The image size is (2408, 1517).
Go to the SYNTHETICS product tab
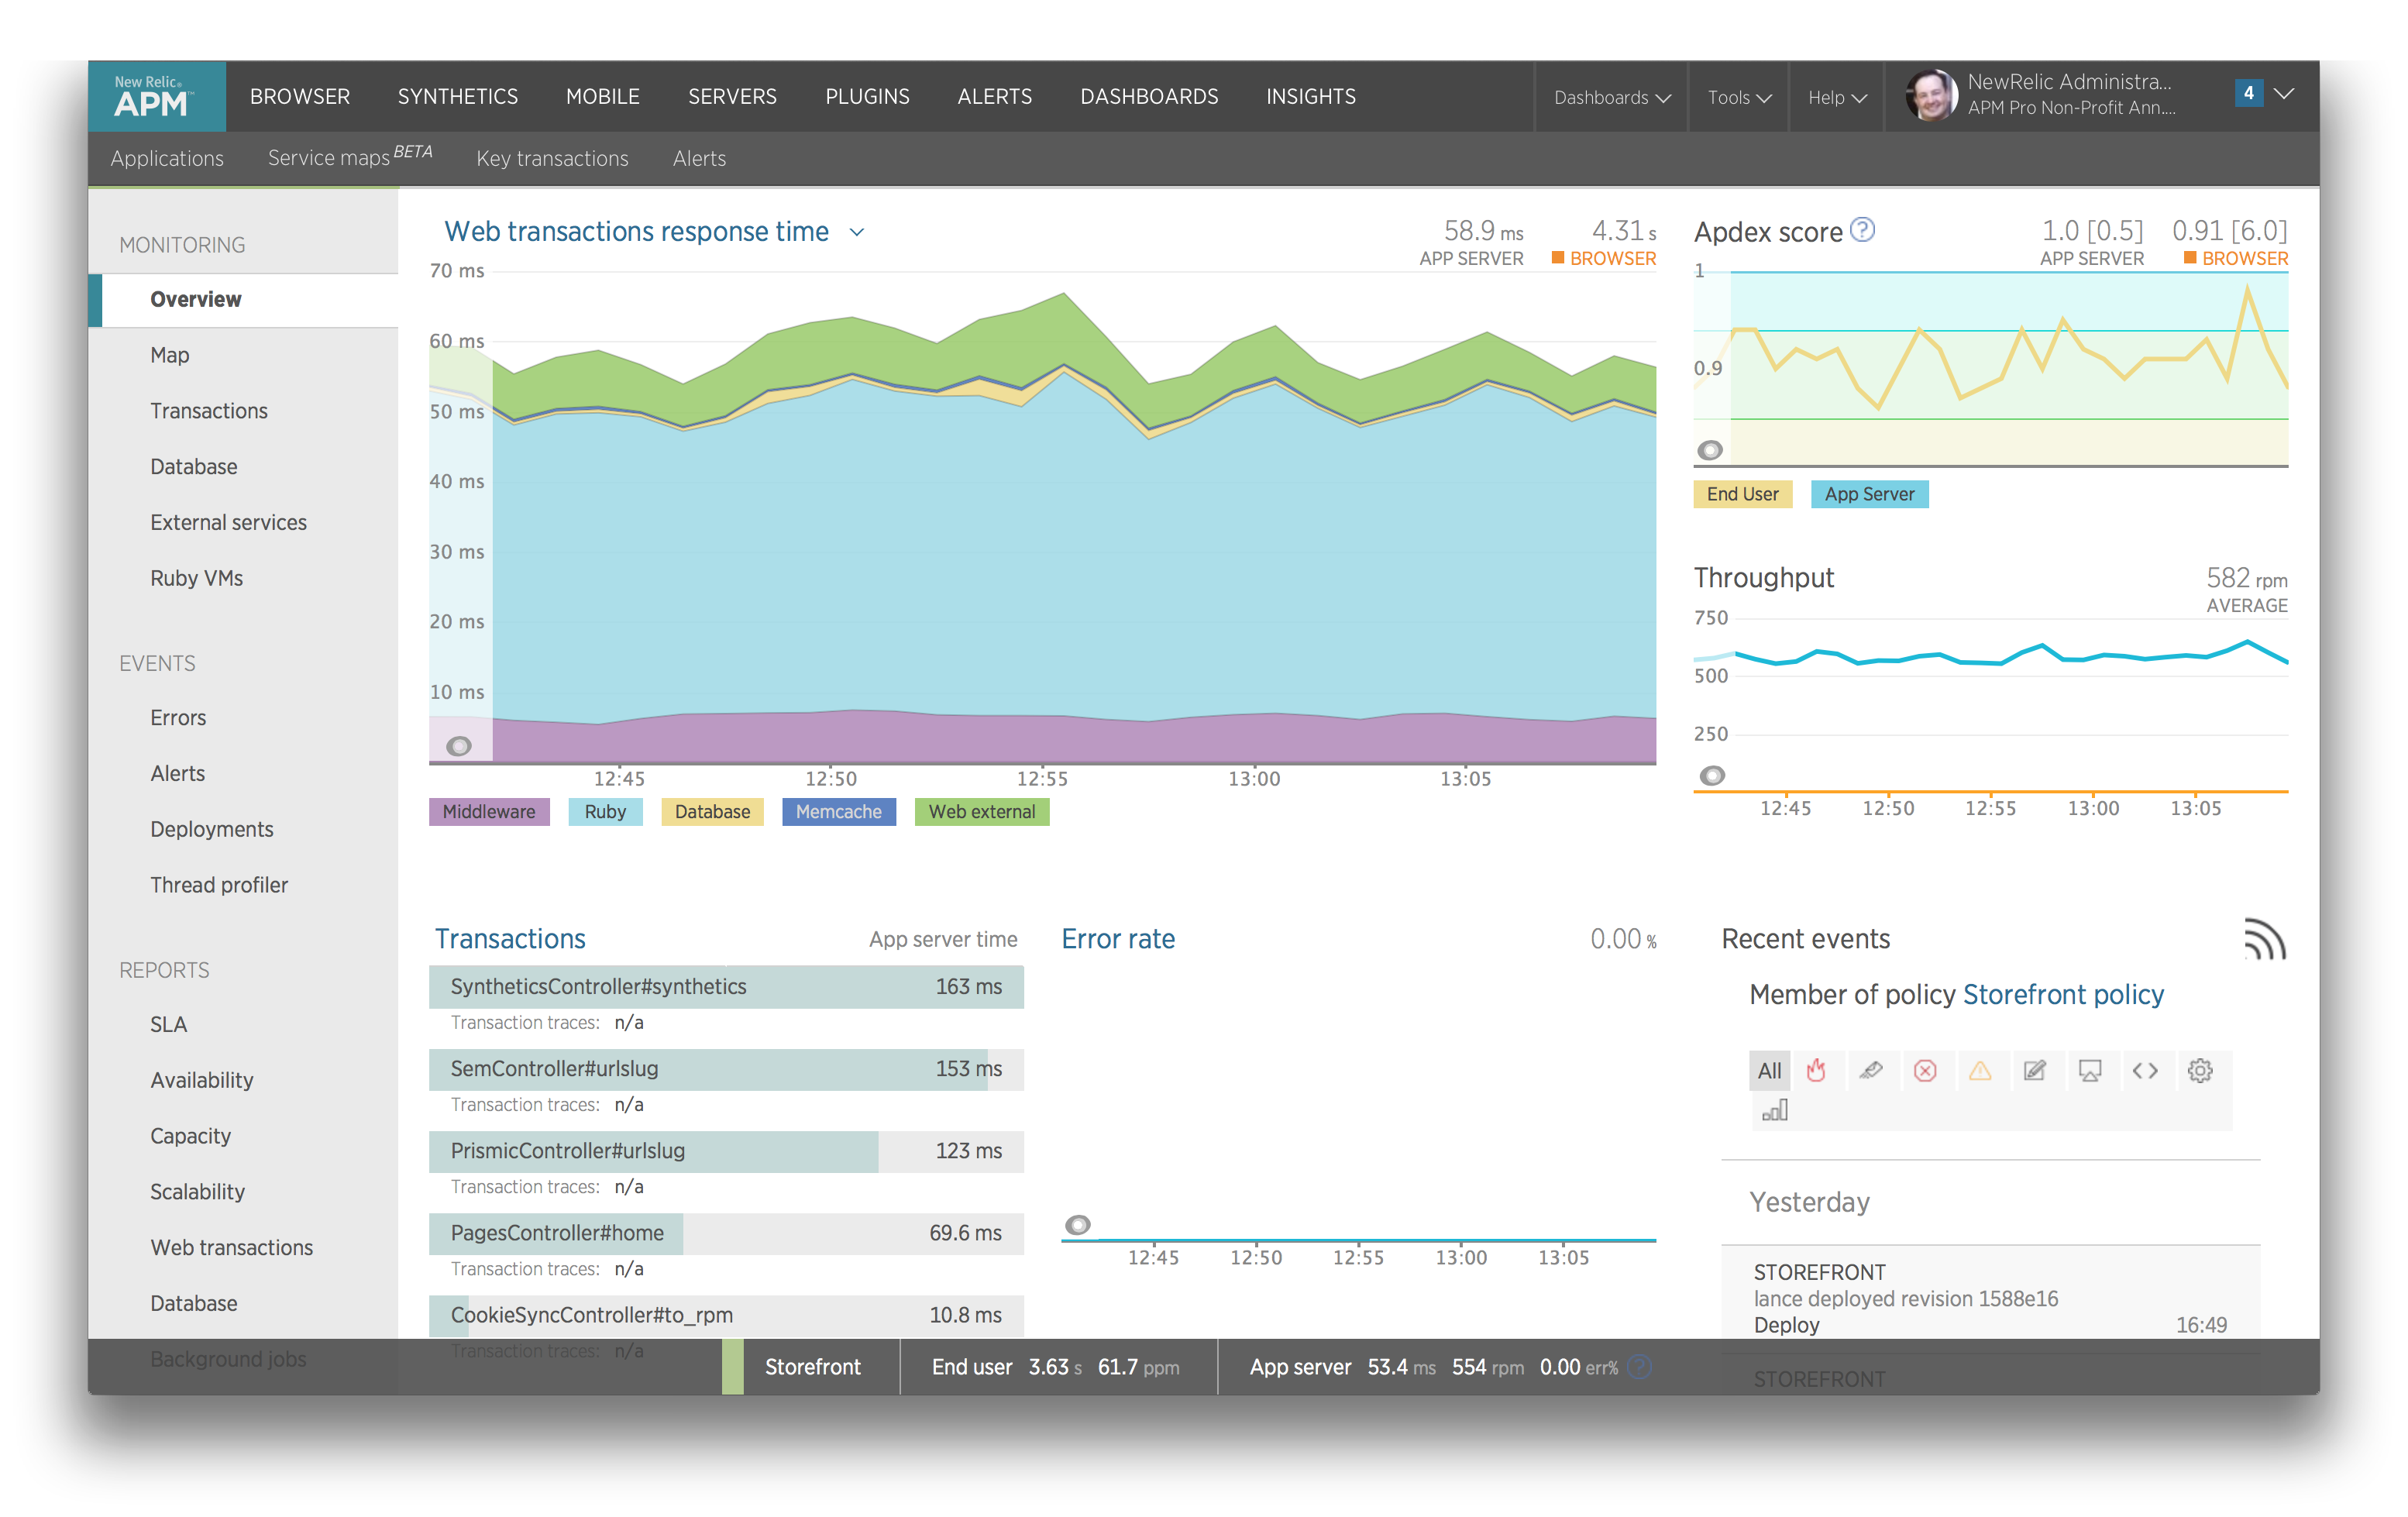coord(458,96)
